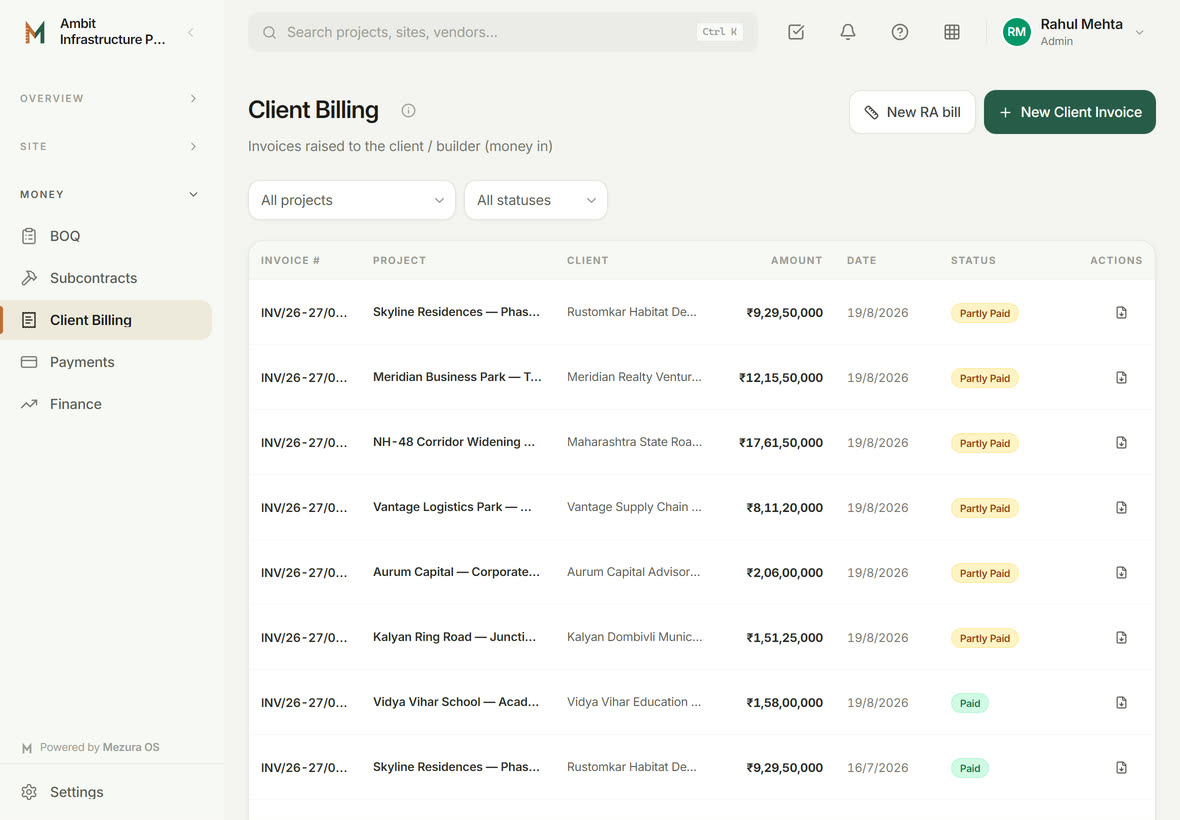Click the Settings gear icon

(29, 792)
